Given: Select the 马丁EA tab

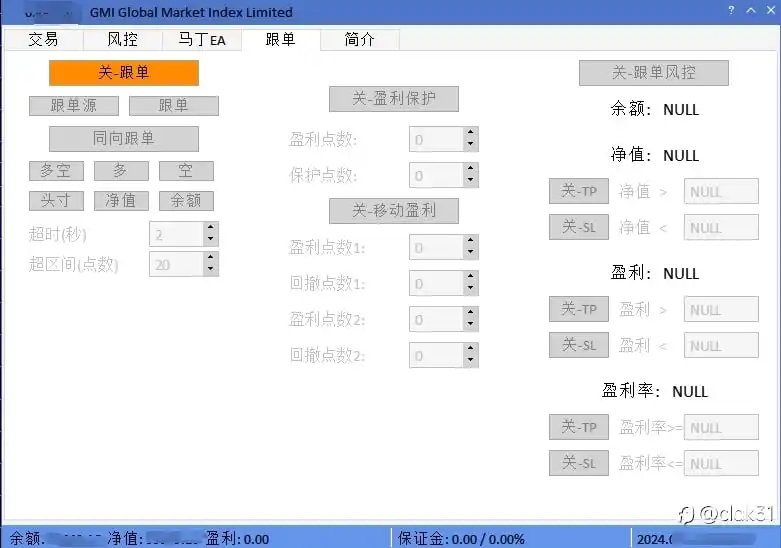Looking at the screenshot, I should [x=202, y=39].
